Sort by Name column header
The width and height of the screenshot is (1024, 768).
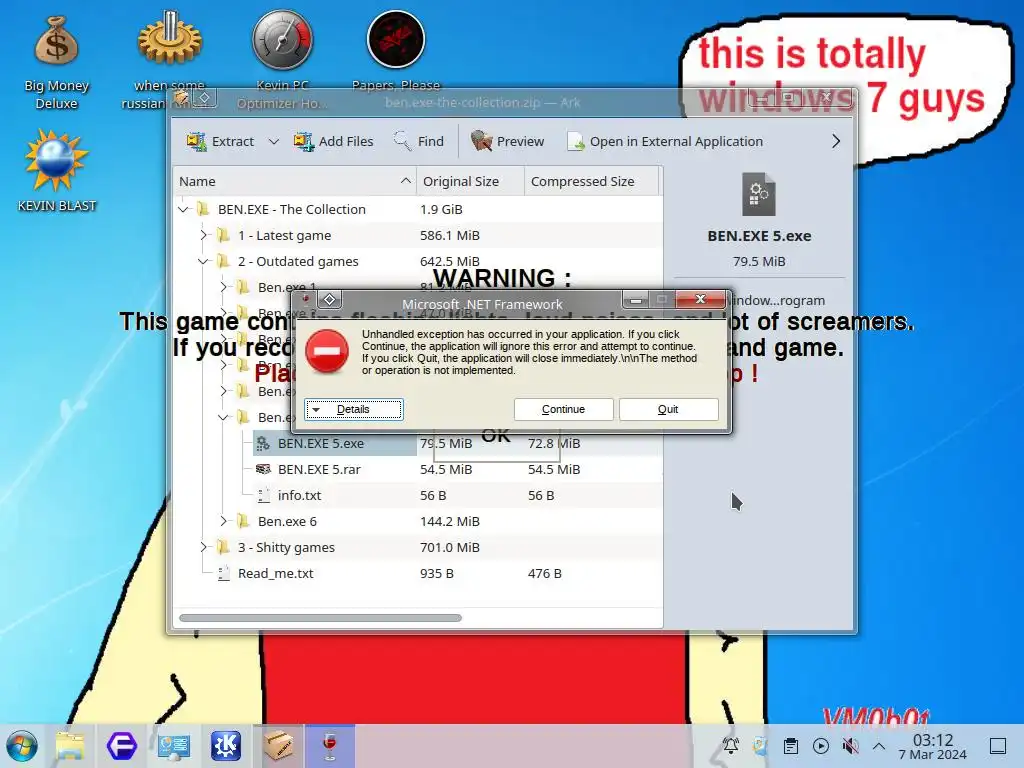click(295, 181)
